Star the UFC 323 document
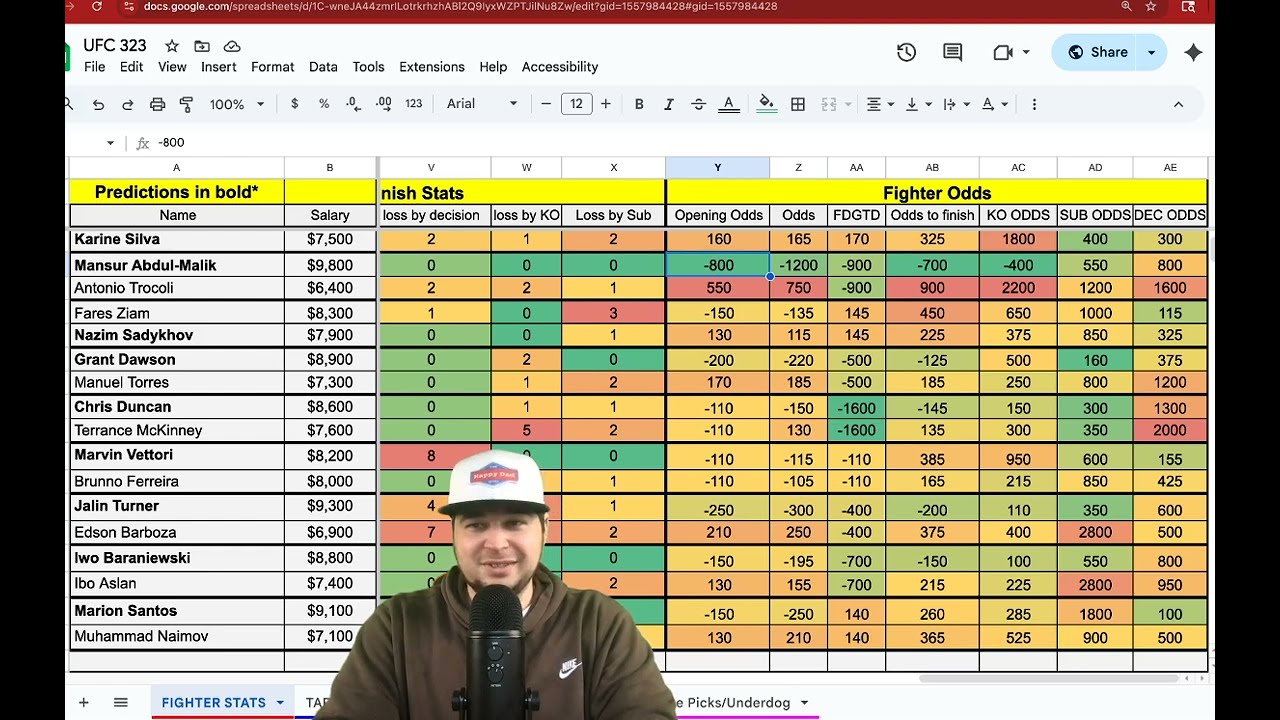The image size is (1280, 720). [x=172, y=46]
